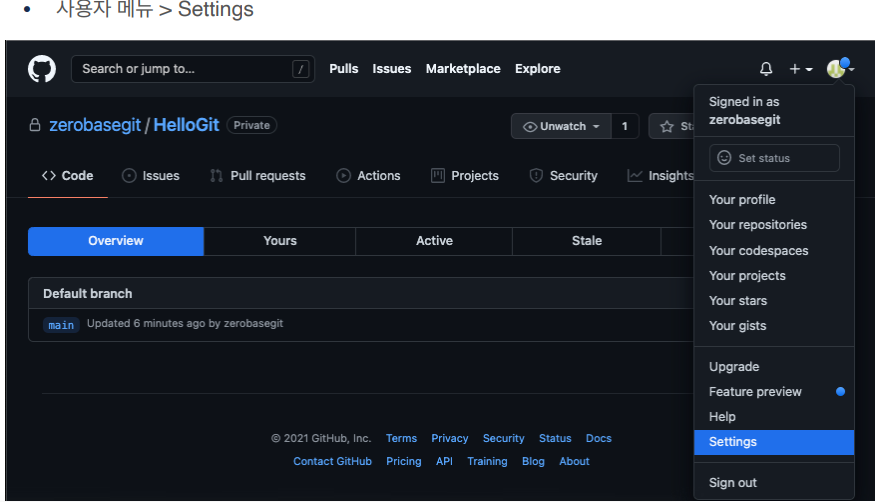Click the slash key hint in search
The height and width of the screenshot is (502, 877).
pyautogui.click(x=300, y=69)
